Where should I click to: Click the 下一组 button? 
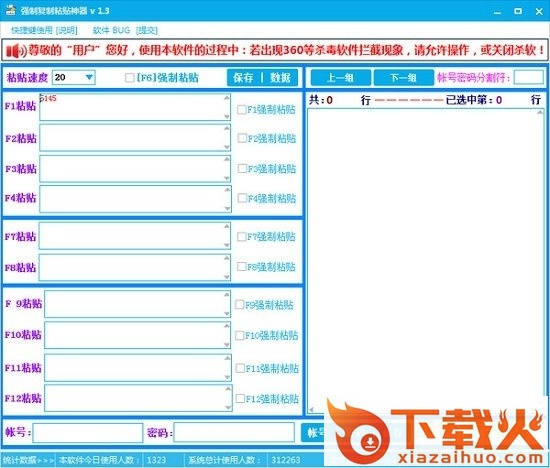[x=403, y=78]
